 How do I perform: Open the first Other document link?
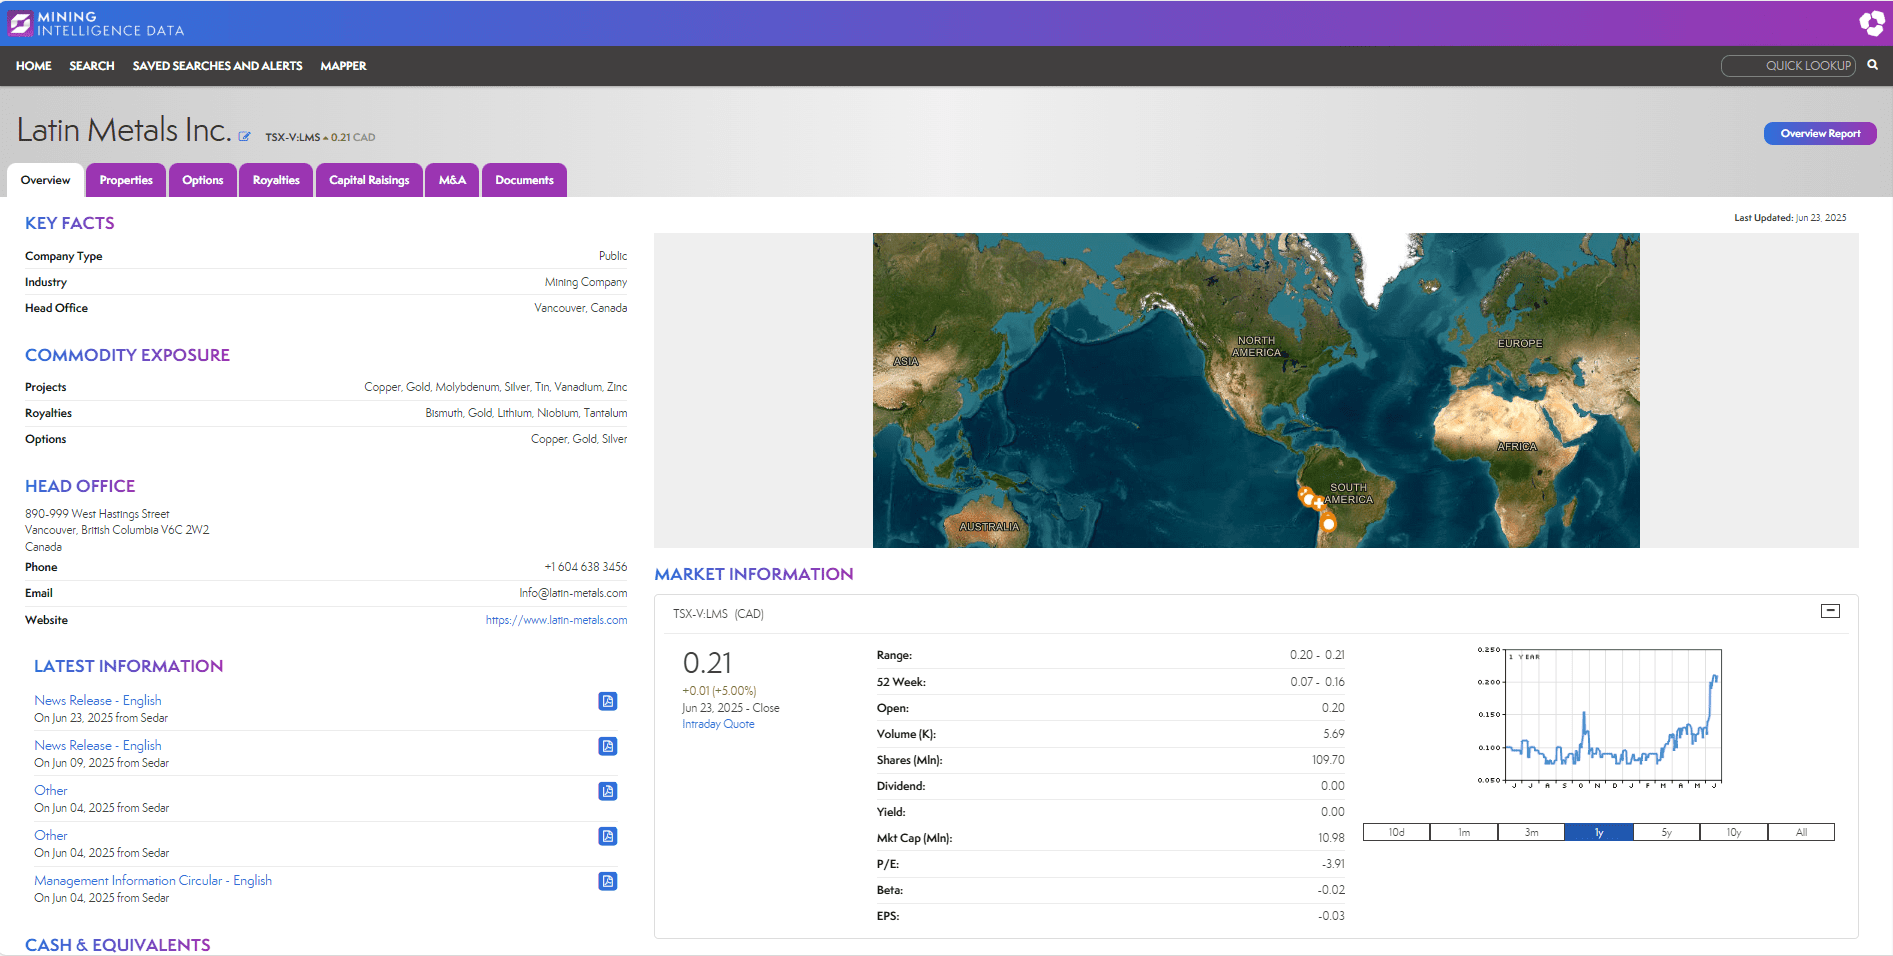pyautogui.click(x=51, y=791)
